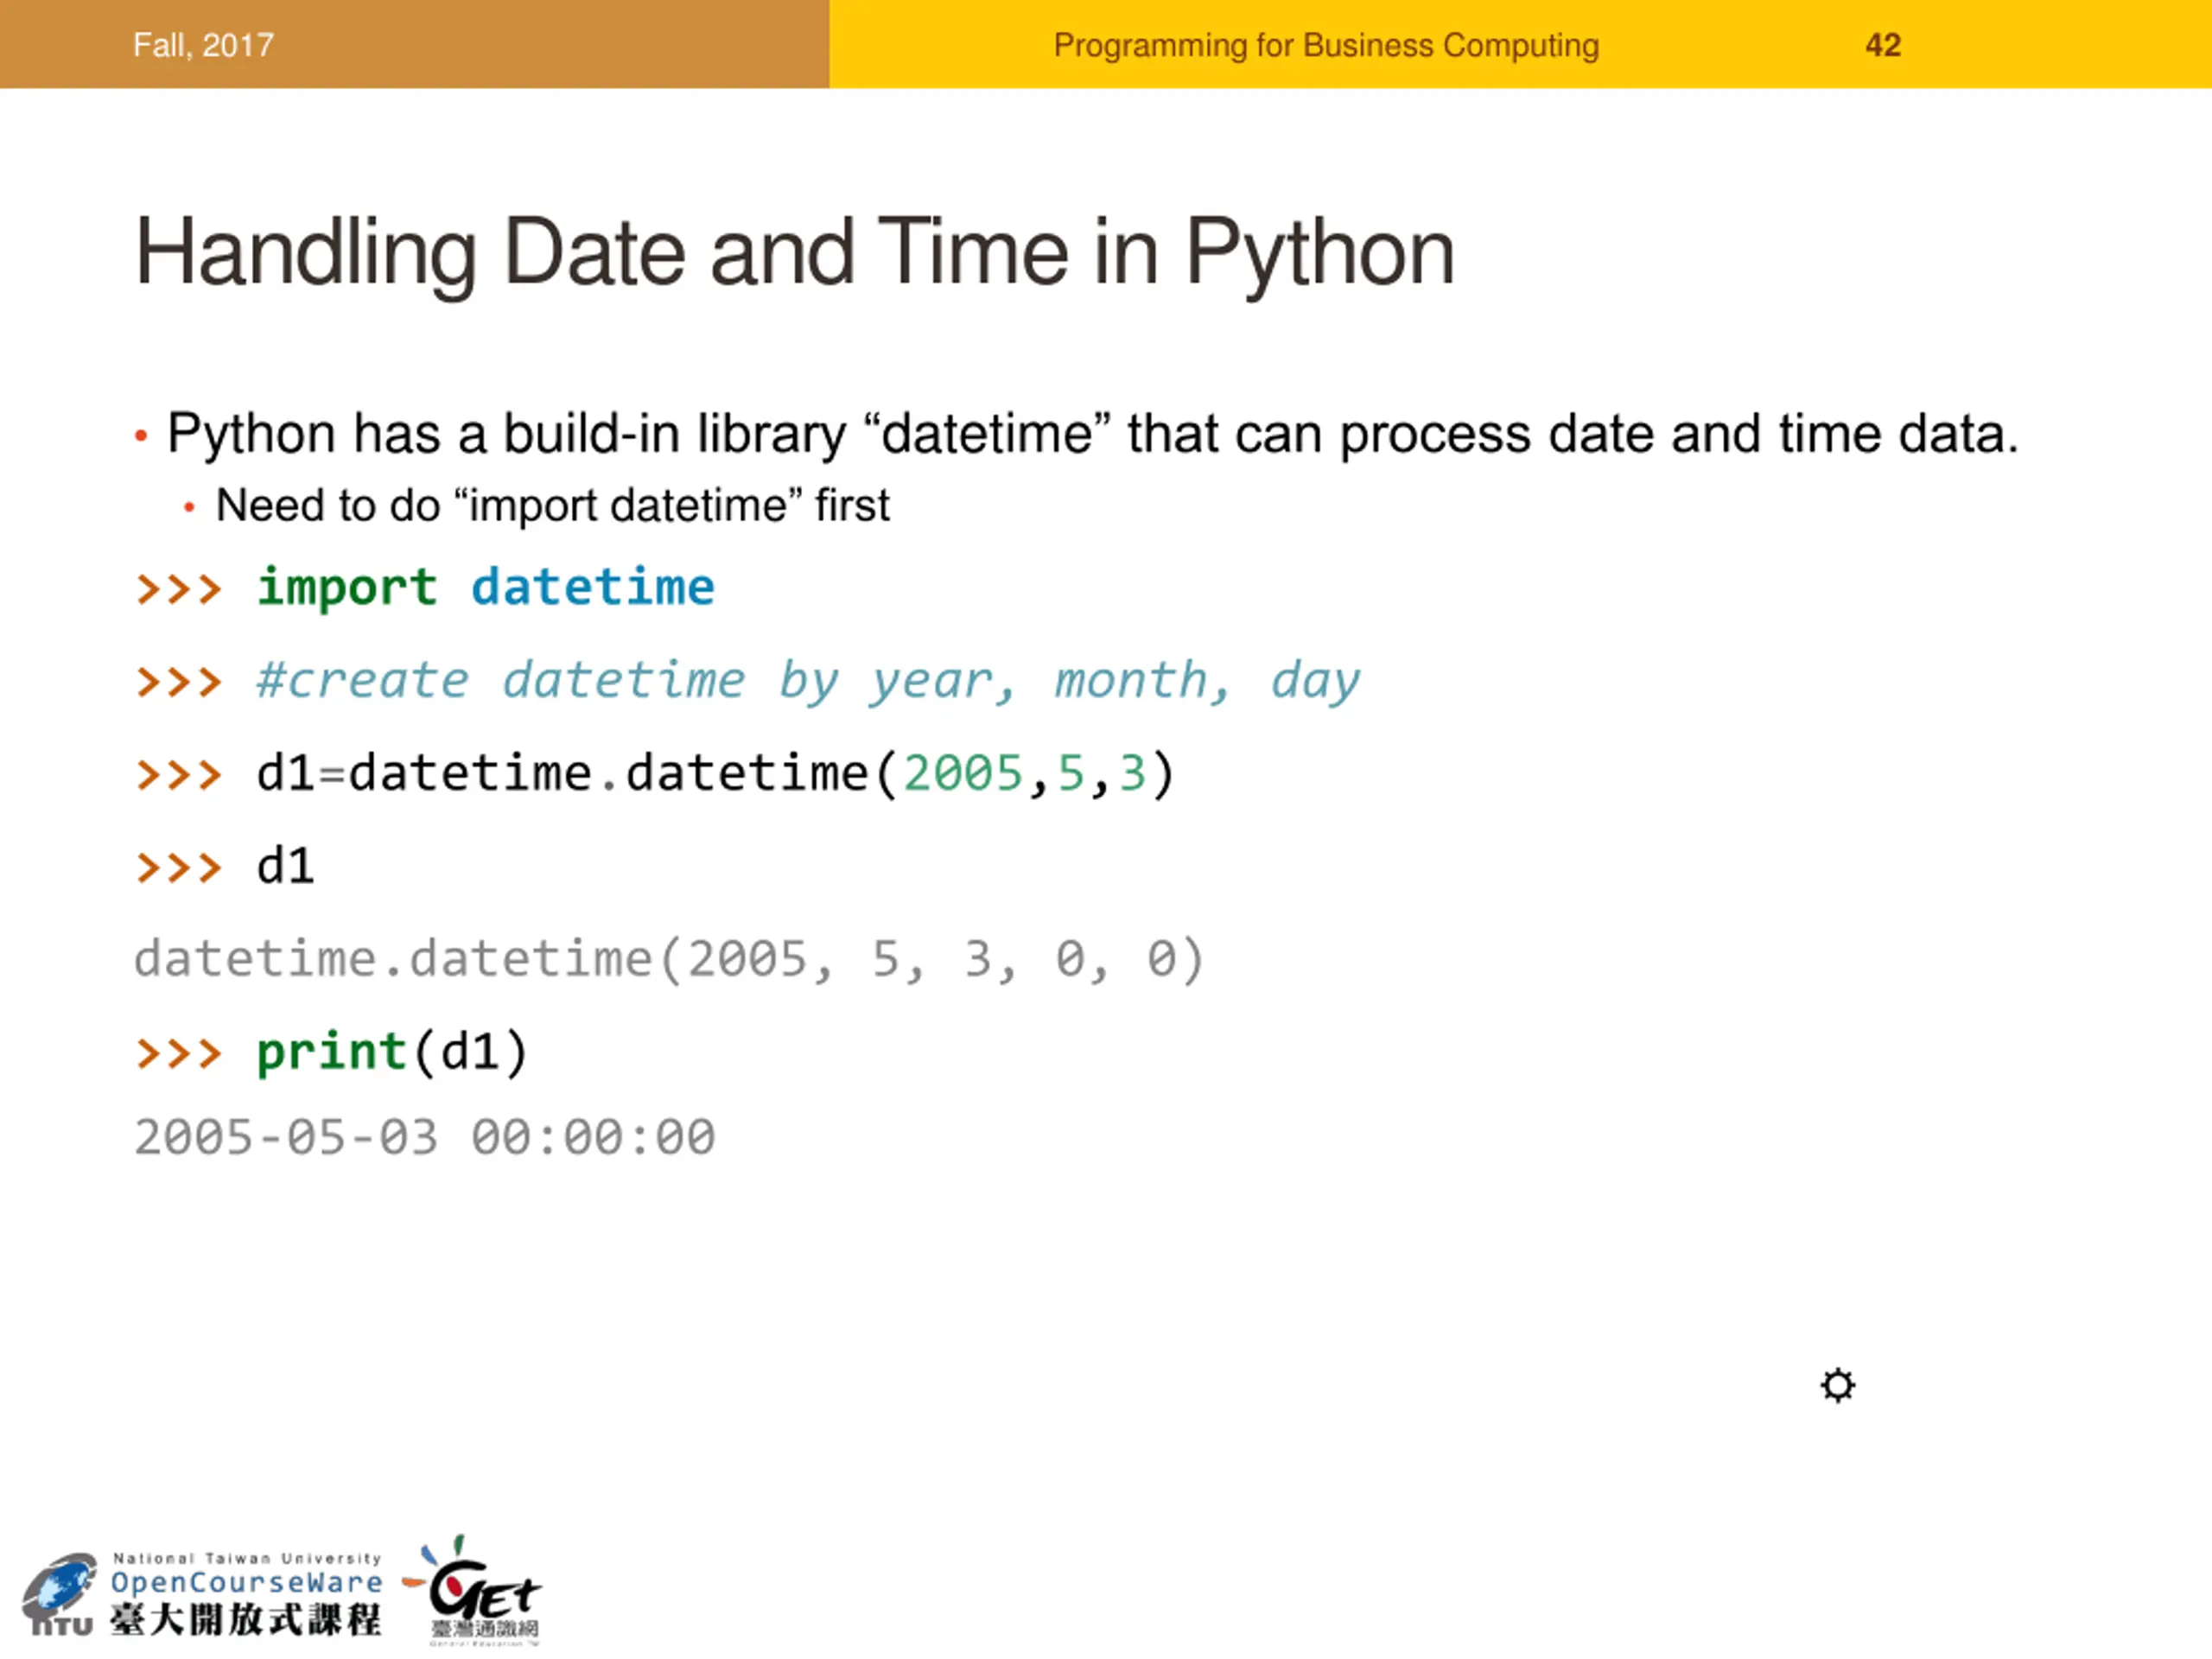Click the 'Programming for Business Computing' header
Image resolution: width=2212 pixels, height=1659 pixels.
tap(1326, 45)
